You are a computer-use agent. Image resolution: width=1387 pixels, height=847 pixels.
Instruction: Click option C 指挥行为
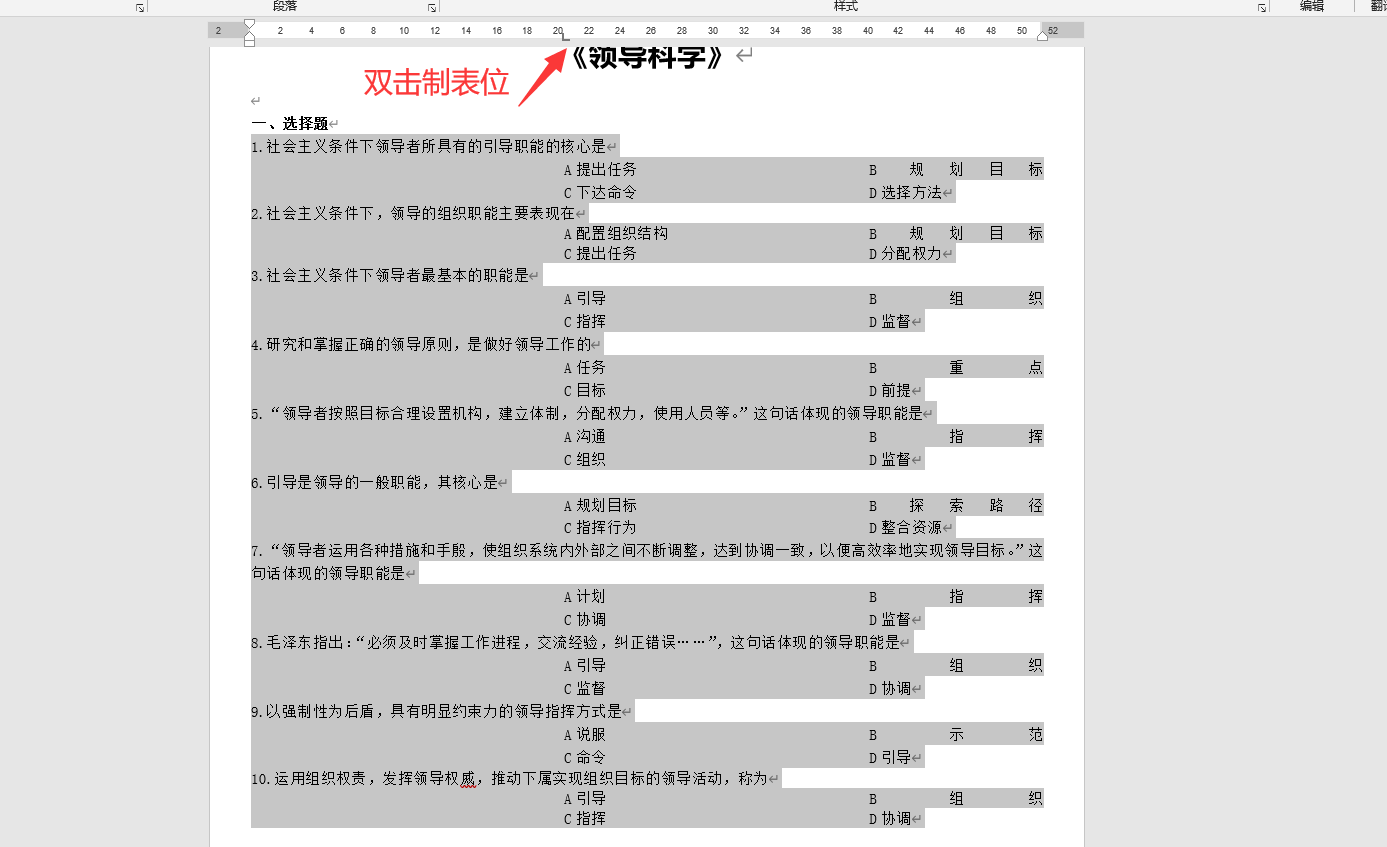point(600,528)
